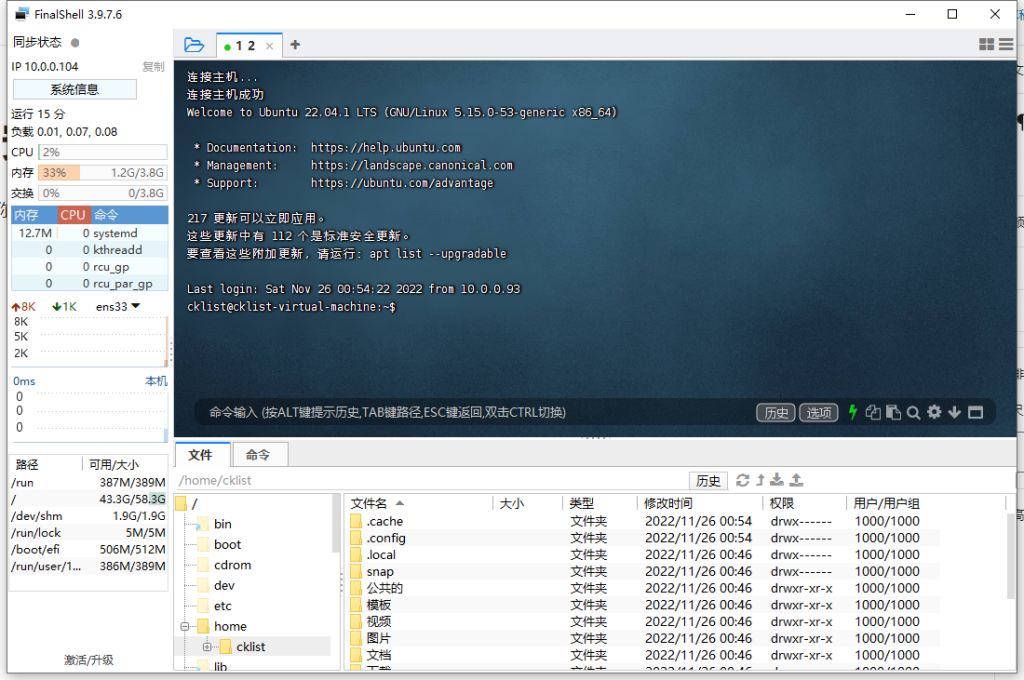Click the paste icon in command bar
Viewport: 1024px width, 680px height.
click(x=893, y=412)
